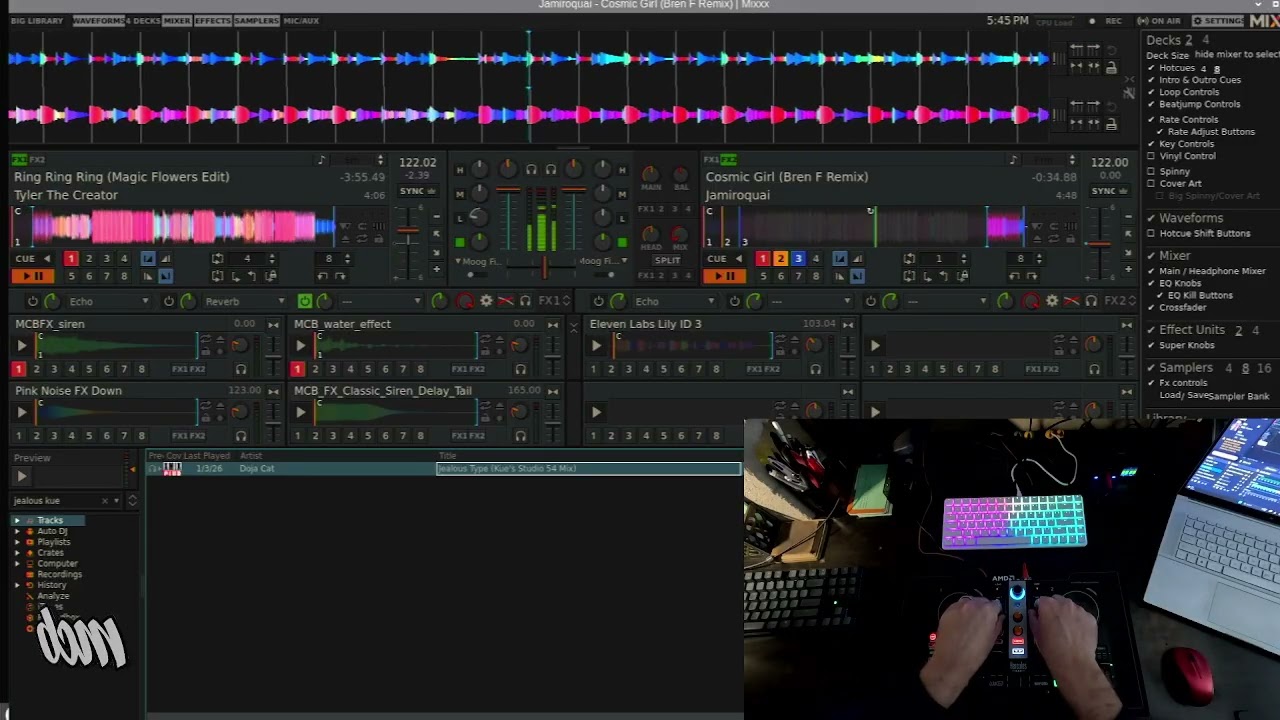Toggle right deck headphone cue in mixer

click(550, 170)
